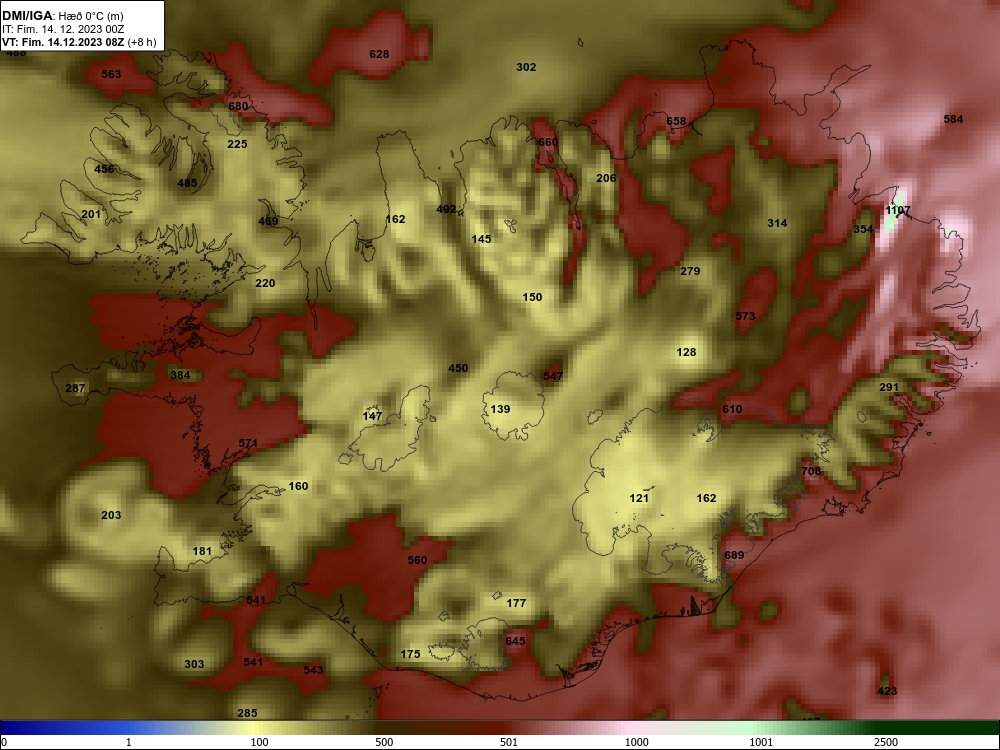
Task: Click the initial time line 'IT: Fim. 14. 12. 2023 00Z'
Action: click(59, 29)
